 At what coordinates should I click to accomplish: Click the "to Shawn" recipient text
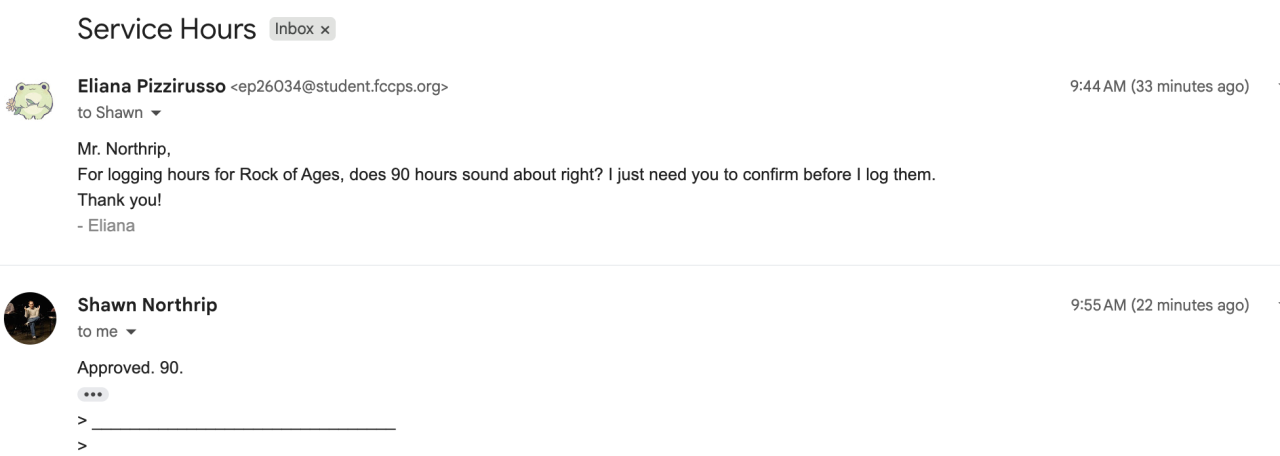[x=110, y=113]
